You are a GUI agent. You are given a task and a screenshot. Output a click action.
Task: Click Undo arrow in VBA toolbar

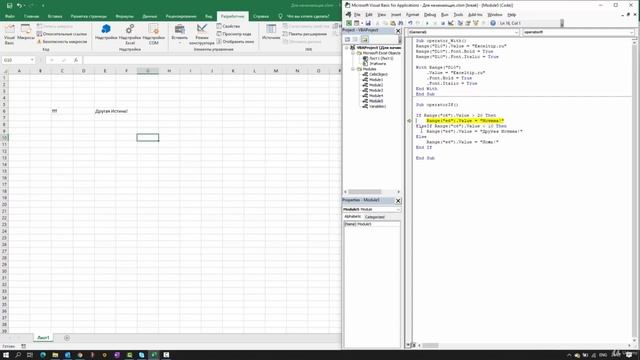[410, 23]
